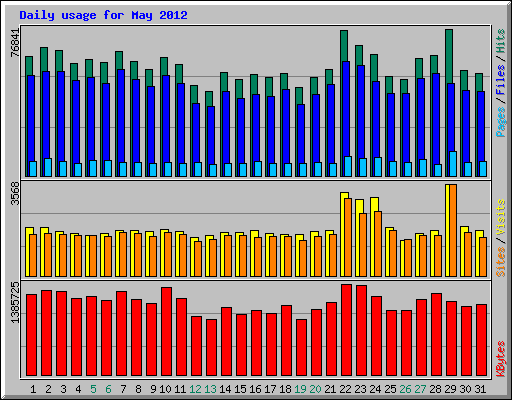Viewport: 512px width, 400px height.
Task: Click day 31 on the date axis
Action: [480, 389]
